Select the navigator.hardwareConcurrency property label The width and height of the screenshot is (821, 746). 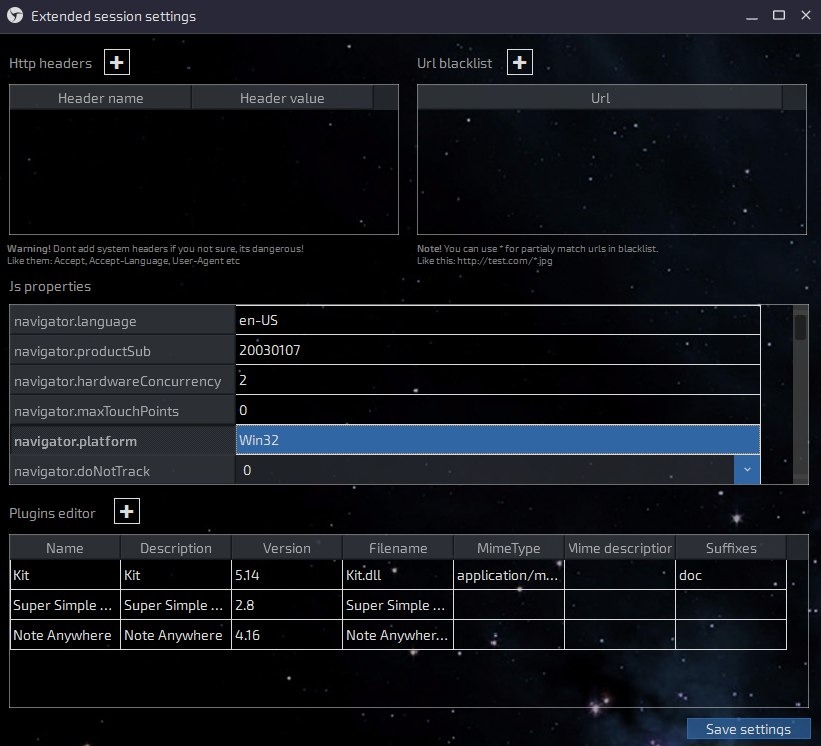(x=123, y=381)
